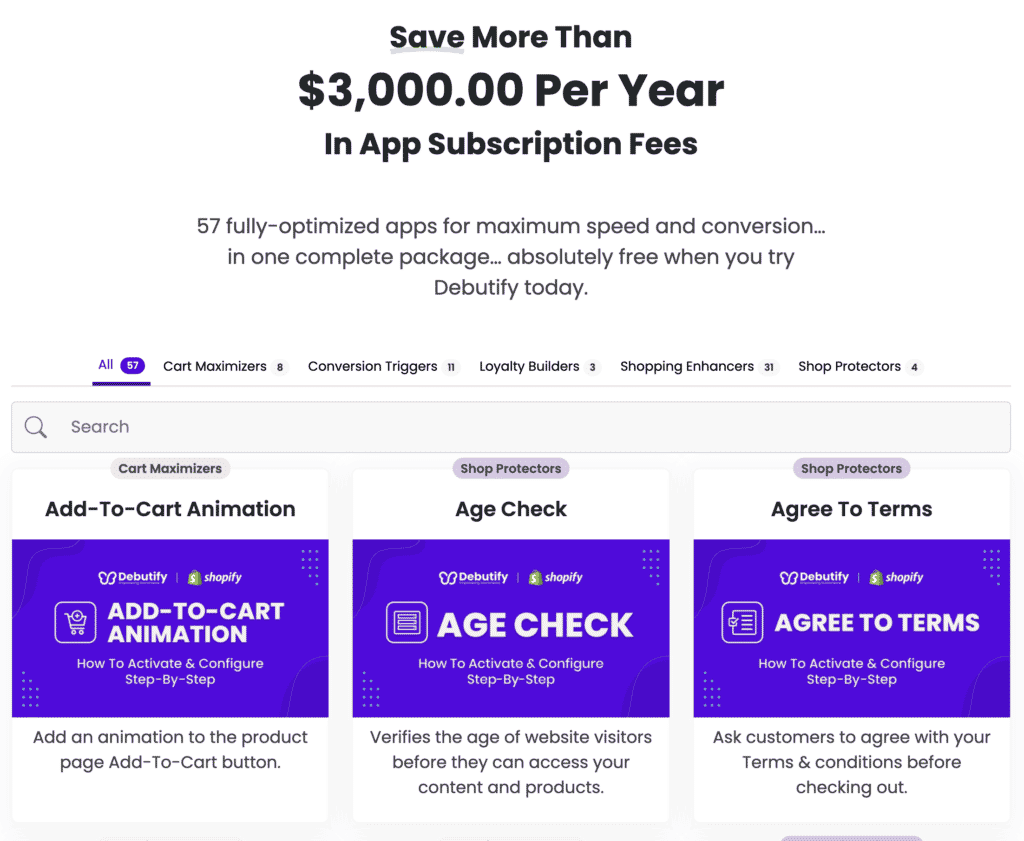Open the Add-To-Cart Animation title

tap(170, 509)
